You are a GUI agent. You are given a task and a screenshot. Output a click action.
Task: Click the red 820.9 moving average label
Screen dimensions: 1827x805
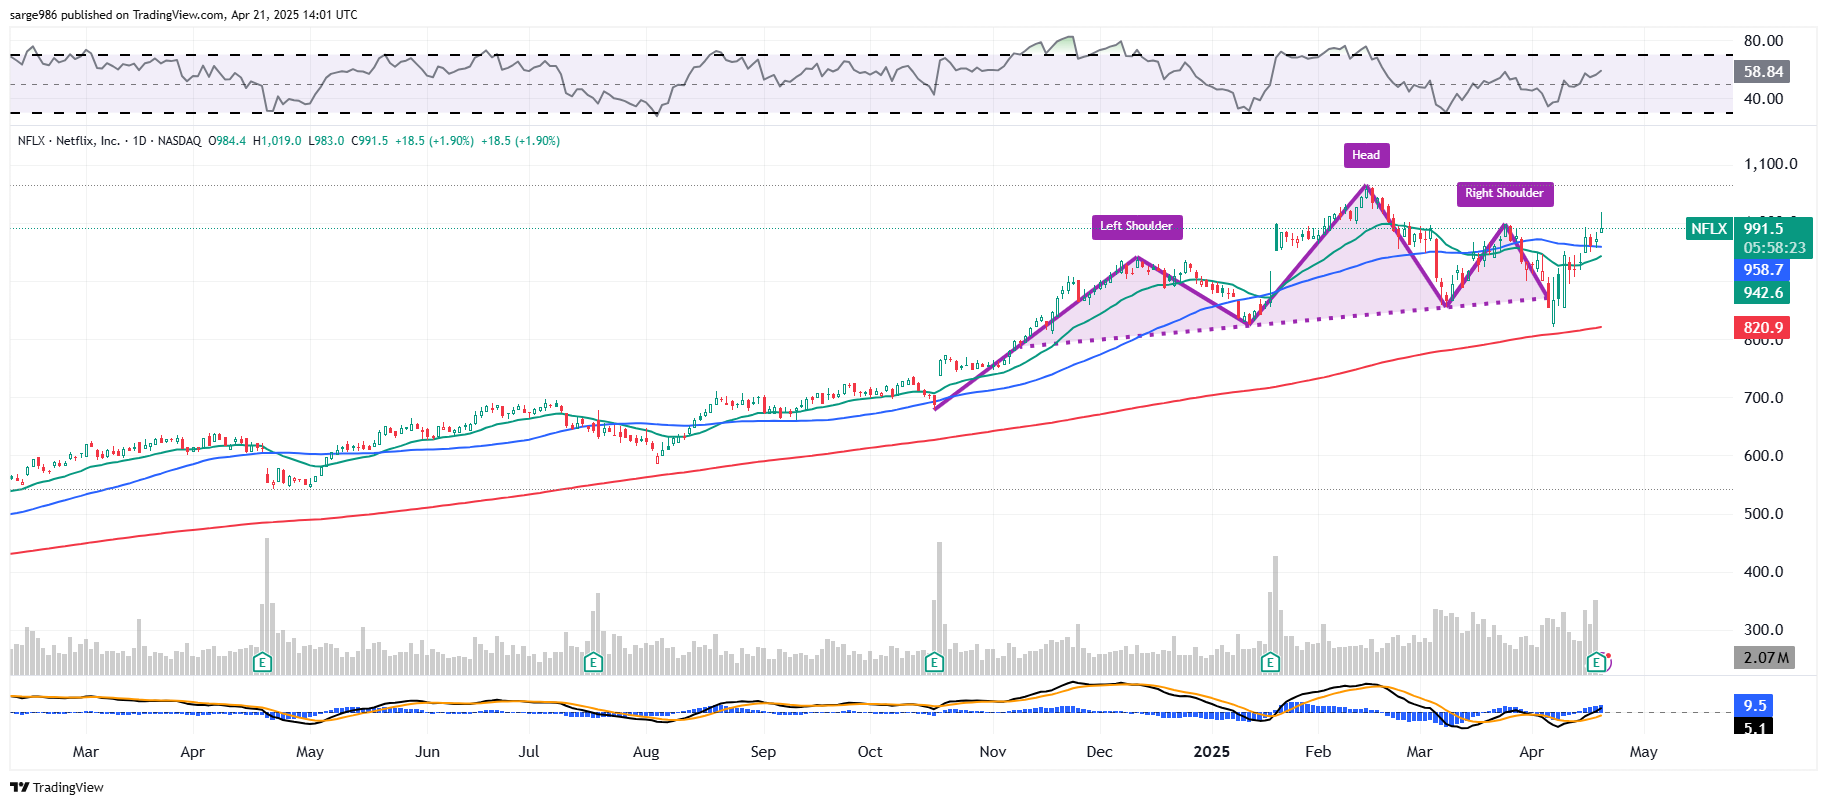pos(1762,328)
